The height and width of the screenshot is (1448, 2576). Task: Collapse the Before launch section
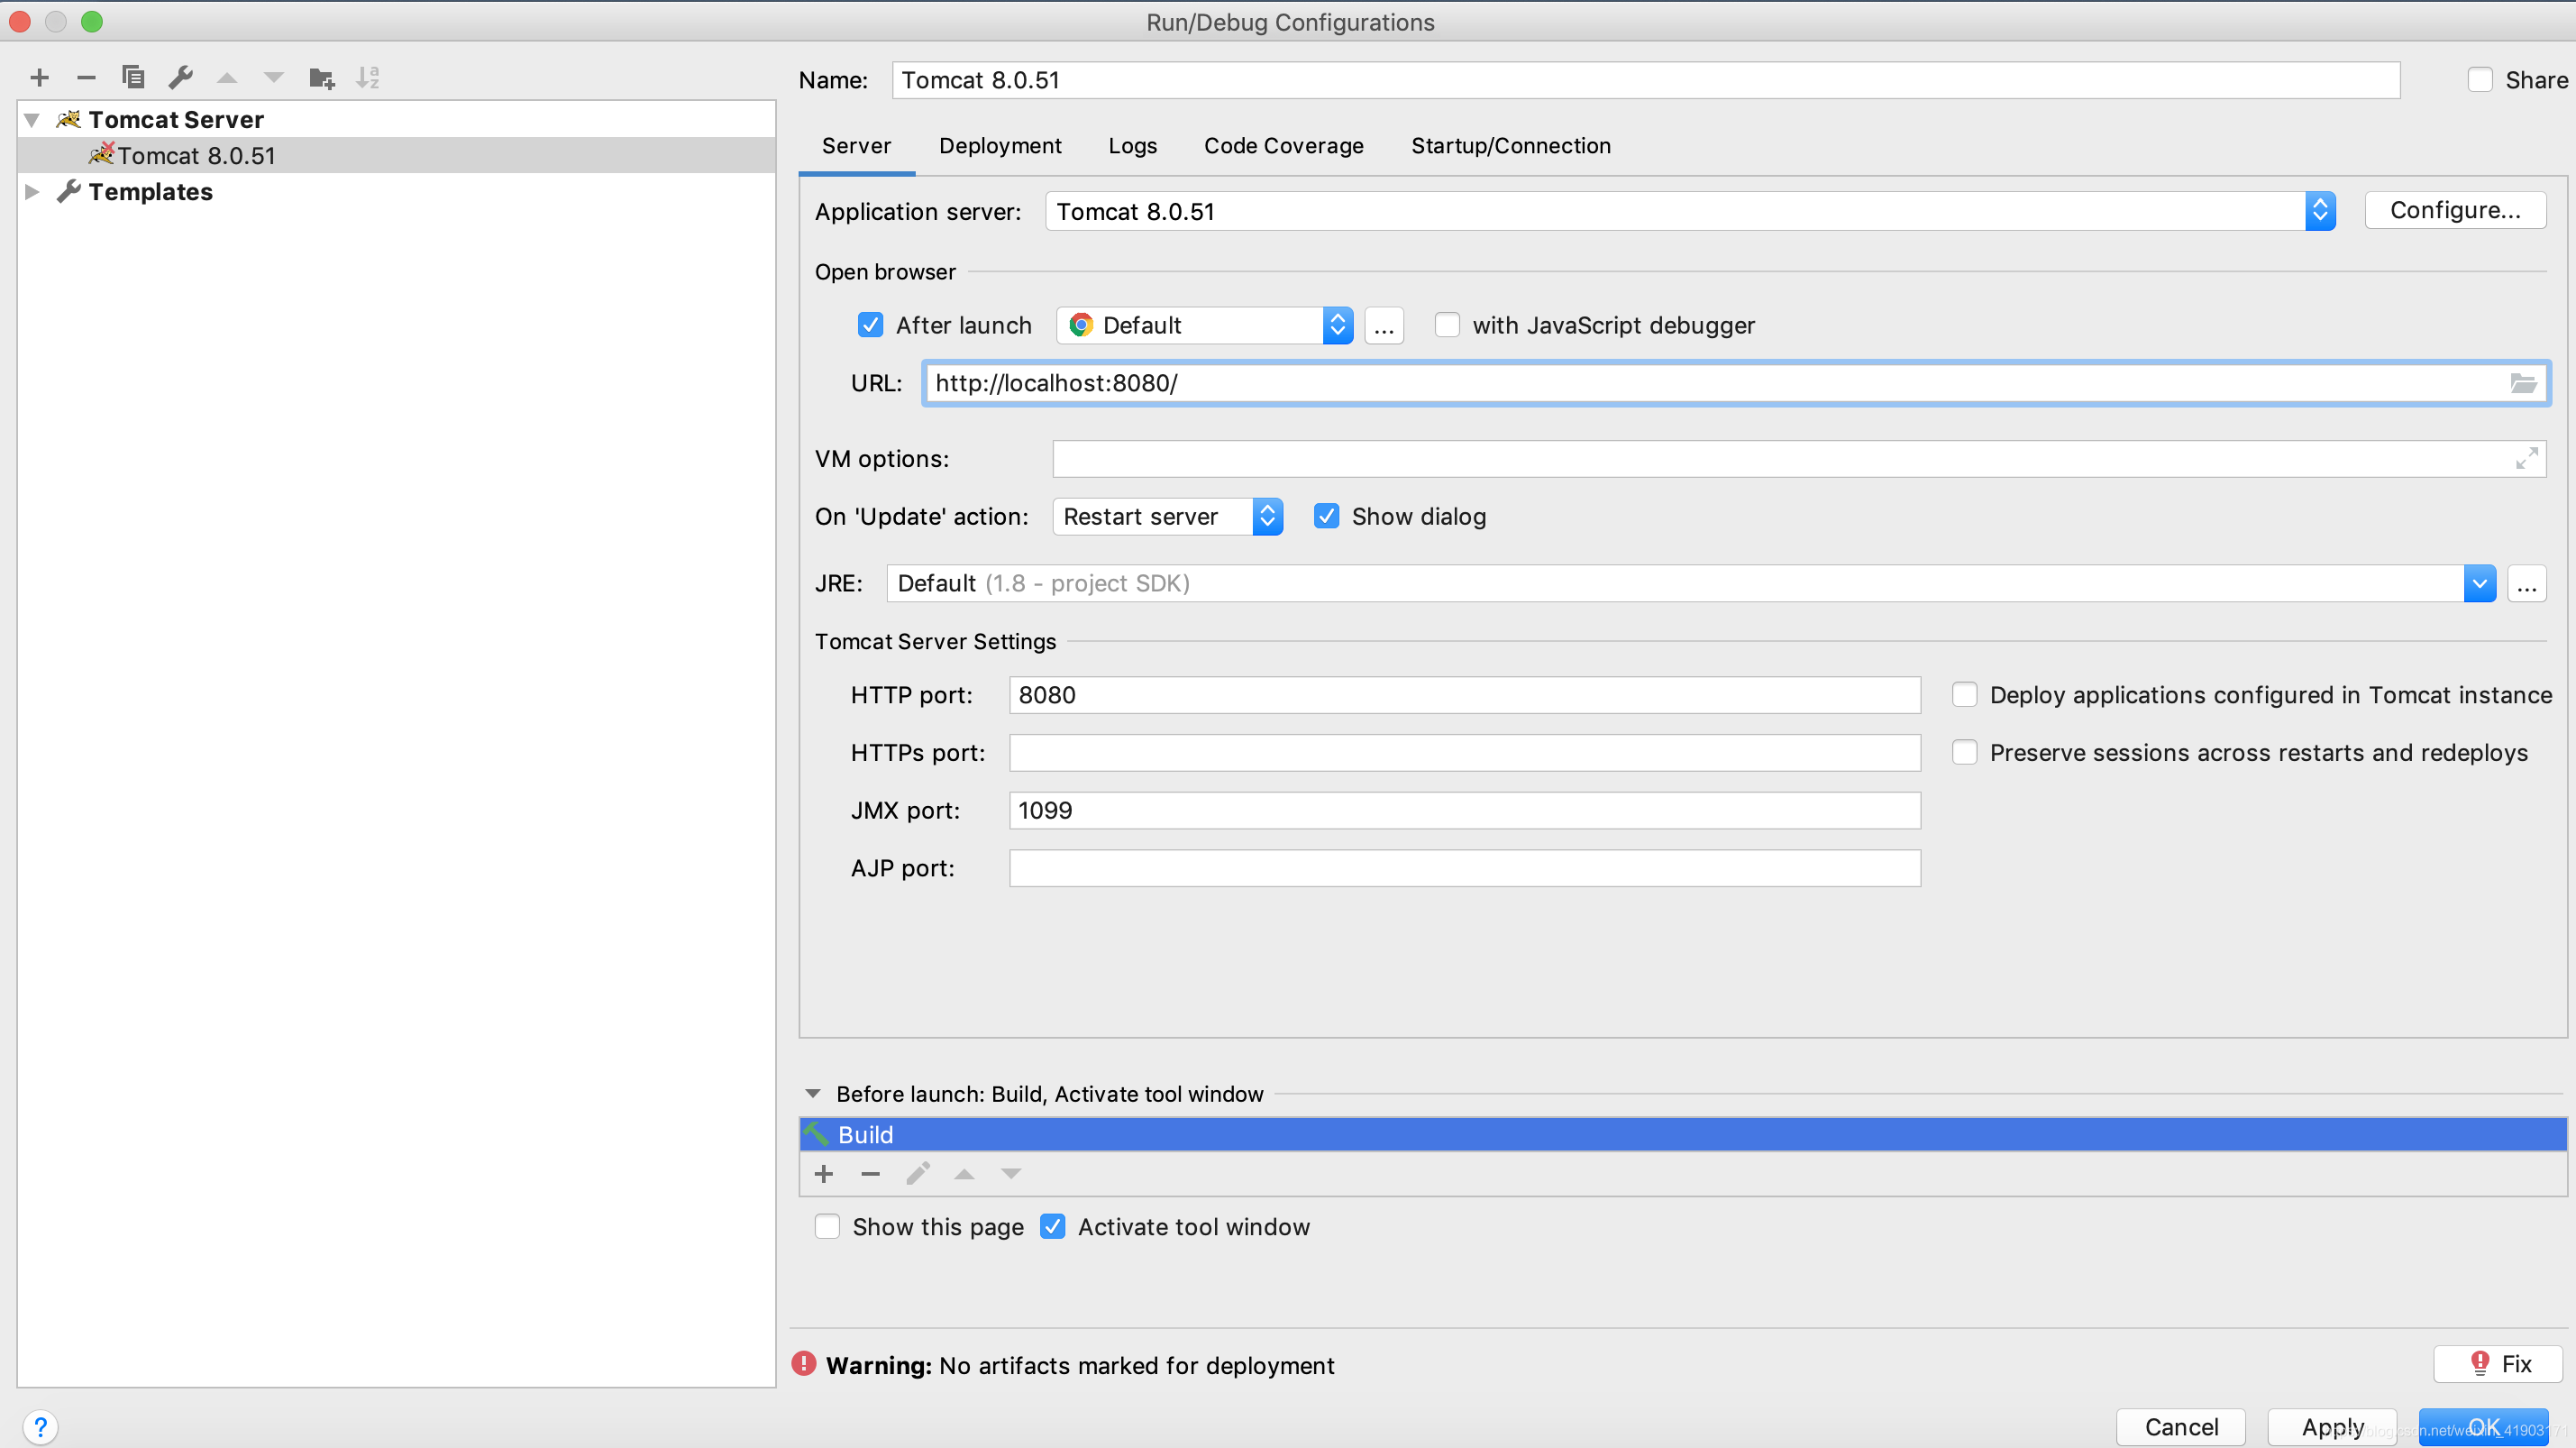click(813, 1094)
